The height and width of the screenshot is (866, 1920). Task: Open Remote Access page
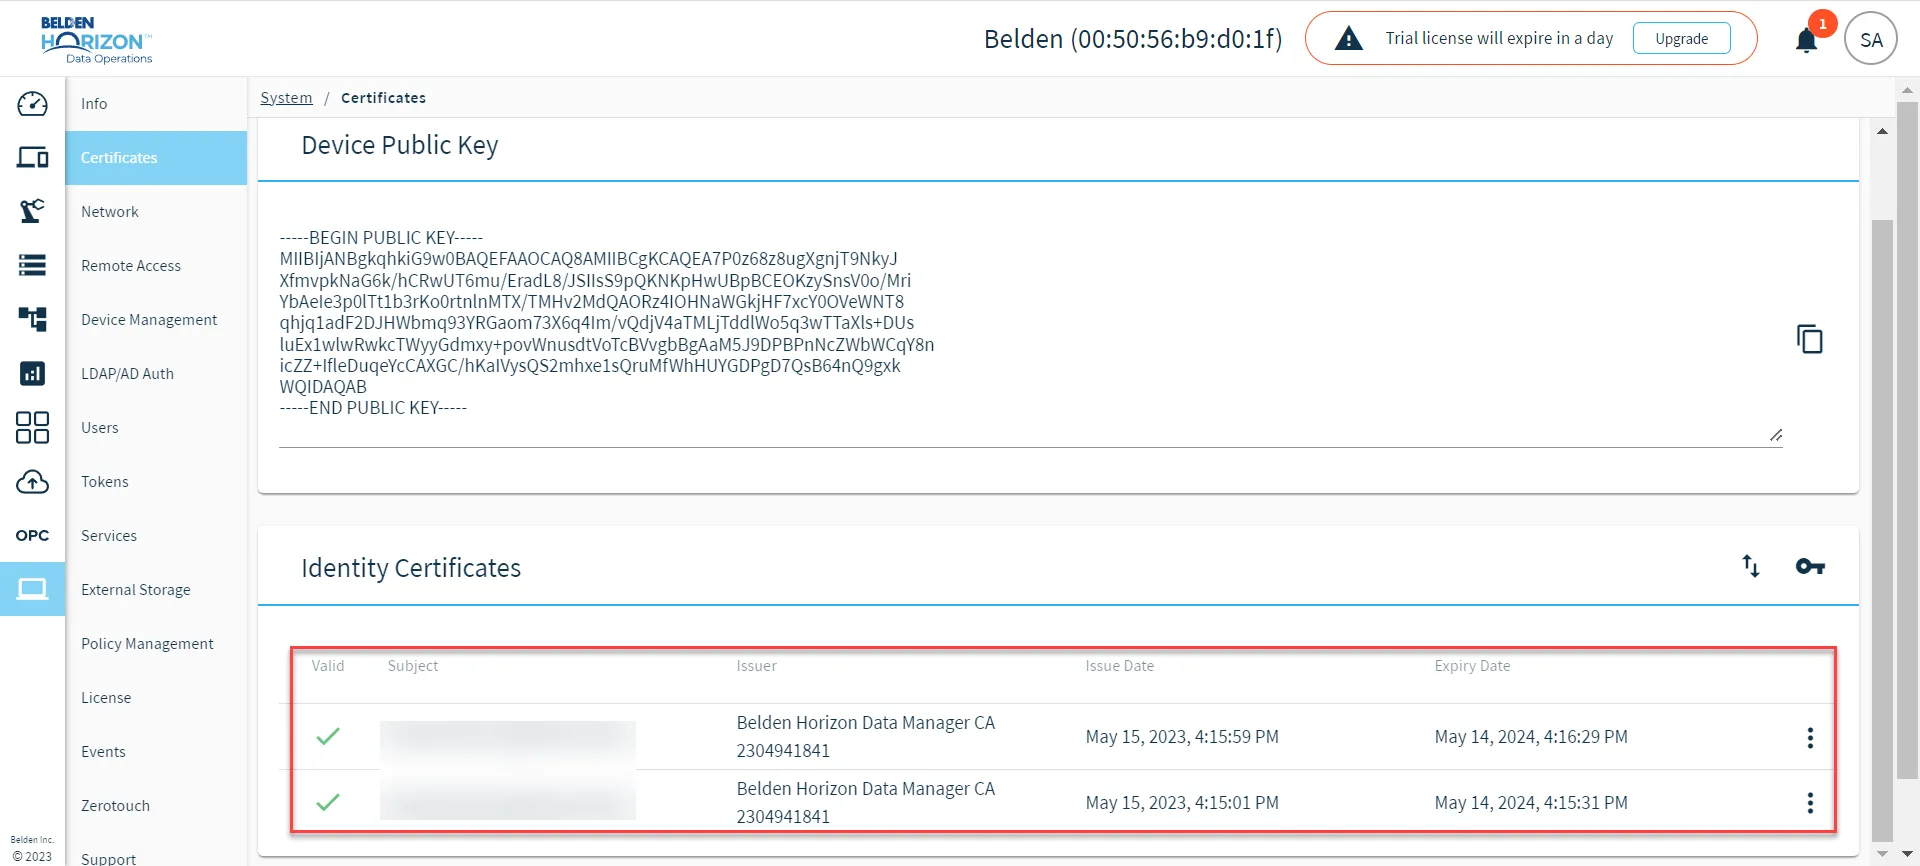pos(156,265)
